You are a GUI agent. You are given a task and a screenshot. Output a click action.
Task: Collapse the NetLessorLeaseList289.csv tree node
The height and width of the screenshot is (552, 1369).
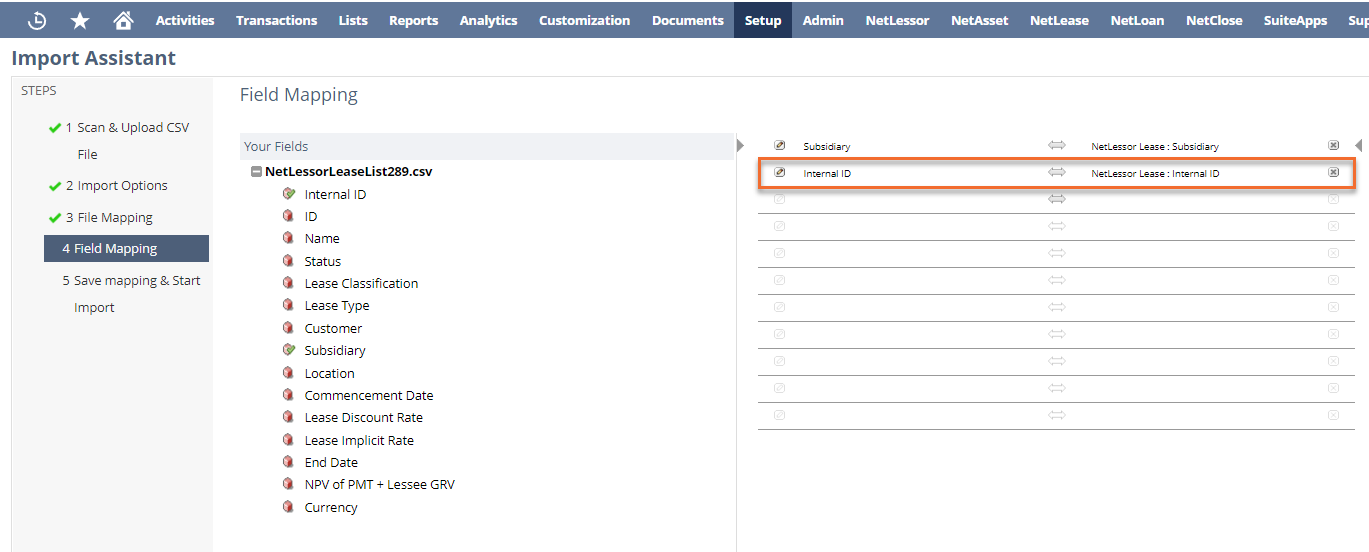pyautogui.click(x=256, y=172)
